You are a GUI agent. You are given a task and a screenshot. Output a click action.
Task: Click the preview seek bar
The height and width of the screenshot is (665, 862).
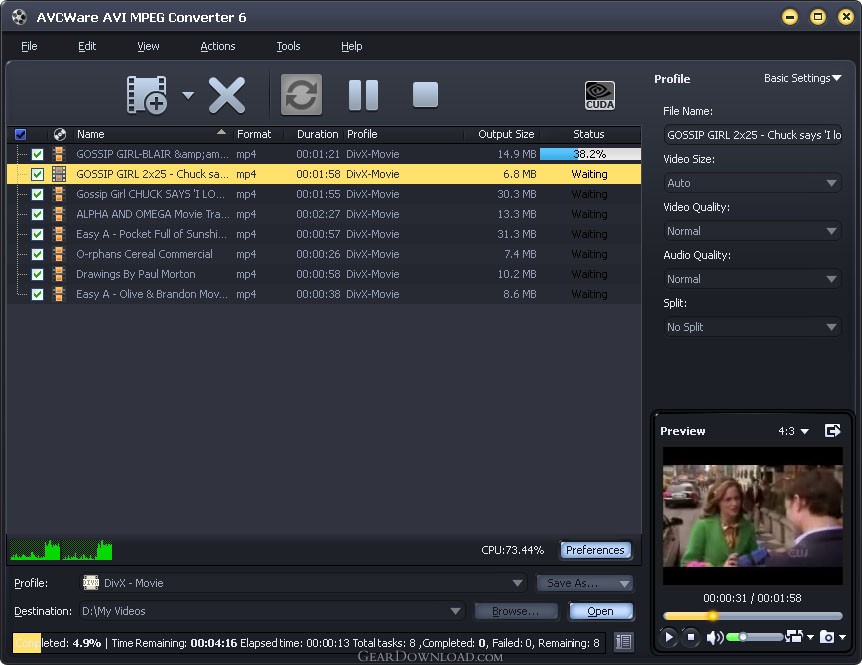tap(753, 616)
